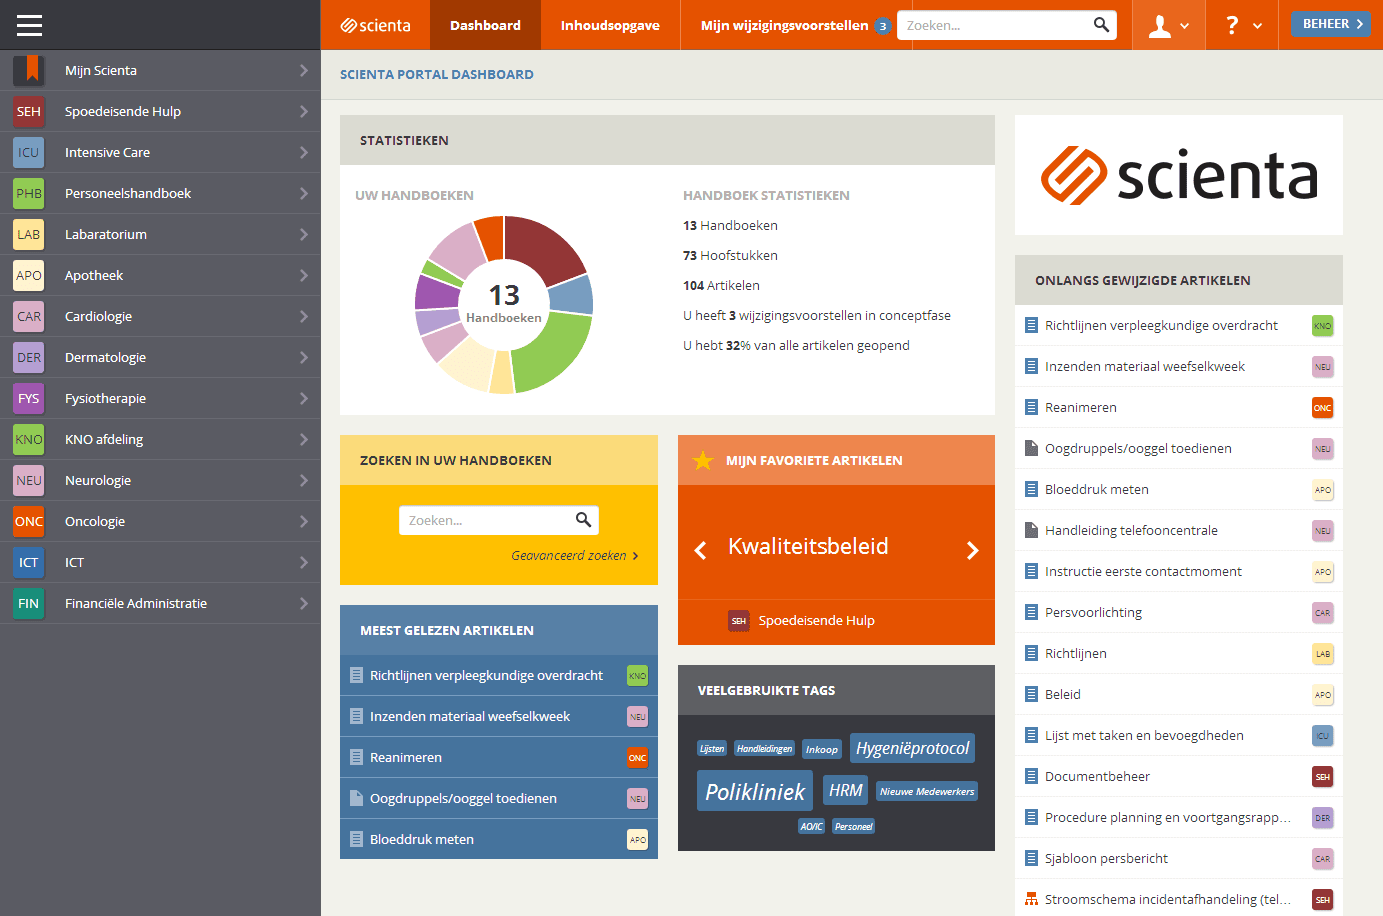This screenshot has height=916, width=1383.
Task: Click the Nieuwe Medewerkers tag
Action: [x=927, y=791]
